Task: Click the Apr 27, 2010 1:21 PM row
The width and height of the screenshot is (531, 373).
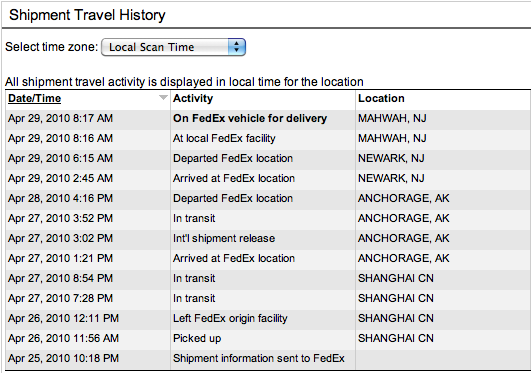Action: pos(268,258)
